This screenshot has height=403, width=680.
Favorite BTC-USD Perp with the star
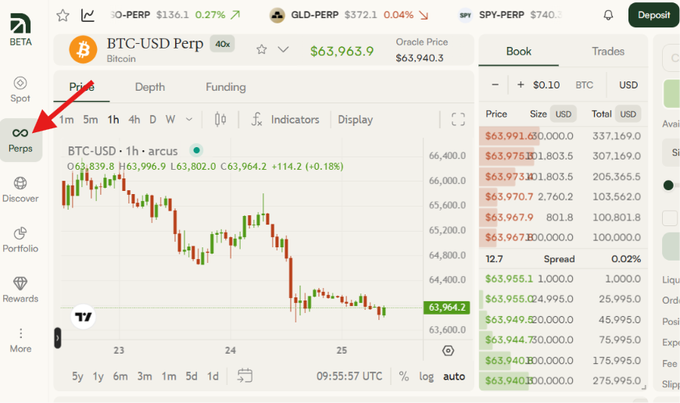tap(261, 49)
